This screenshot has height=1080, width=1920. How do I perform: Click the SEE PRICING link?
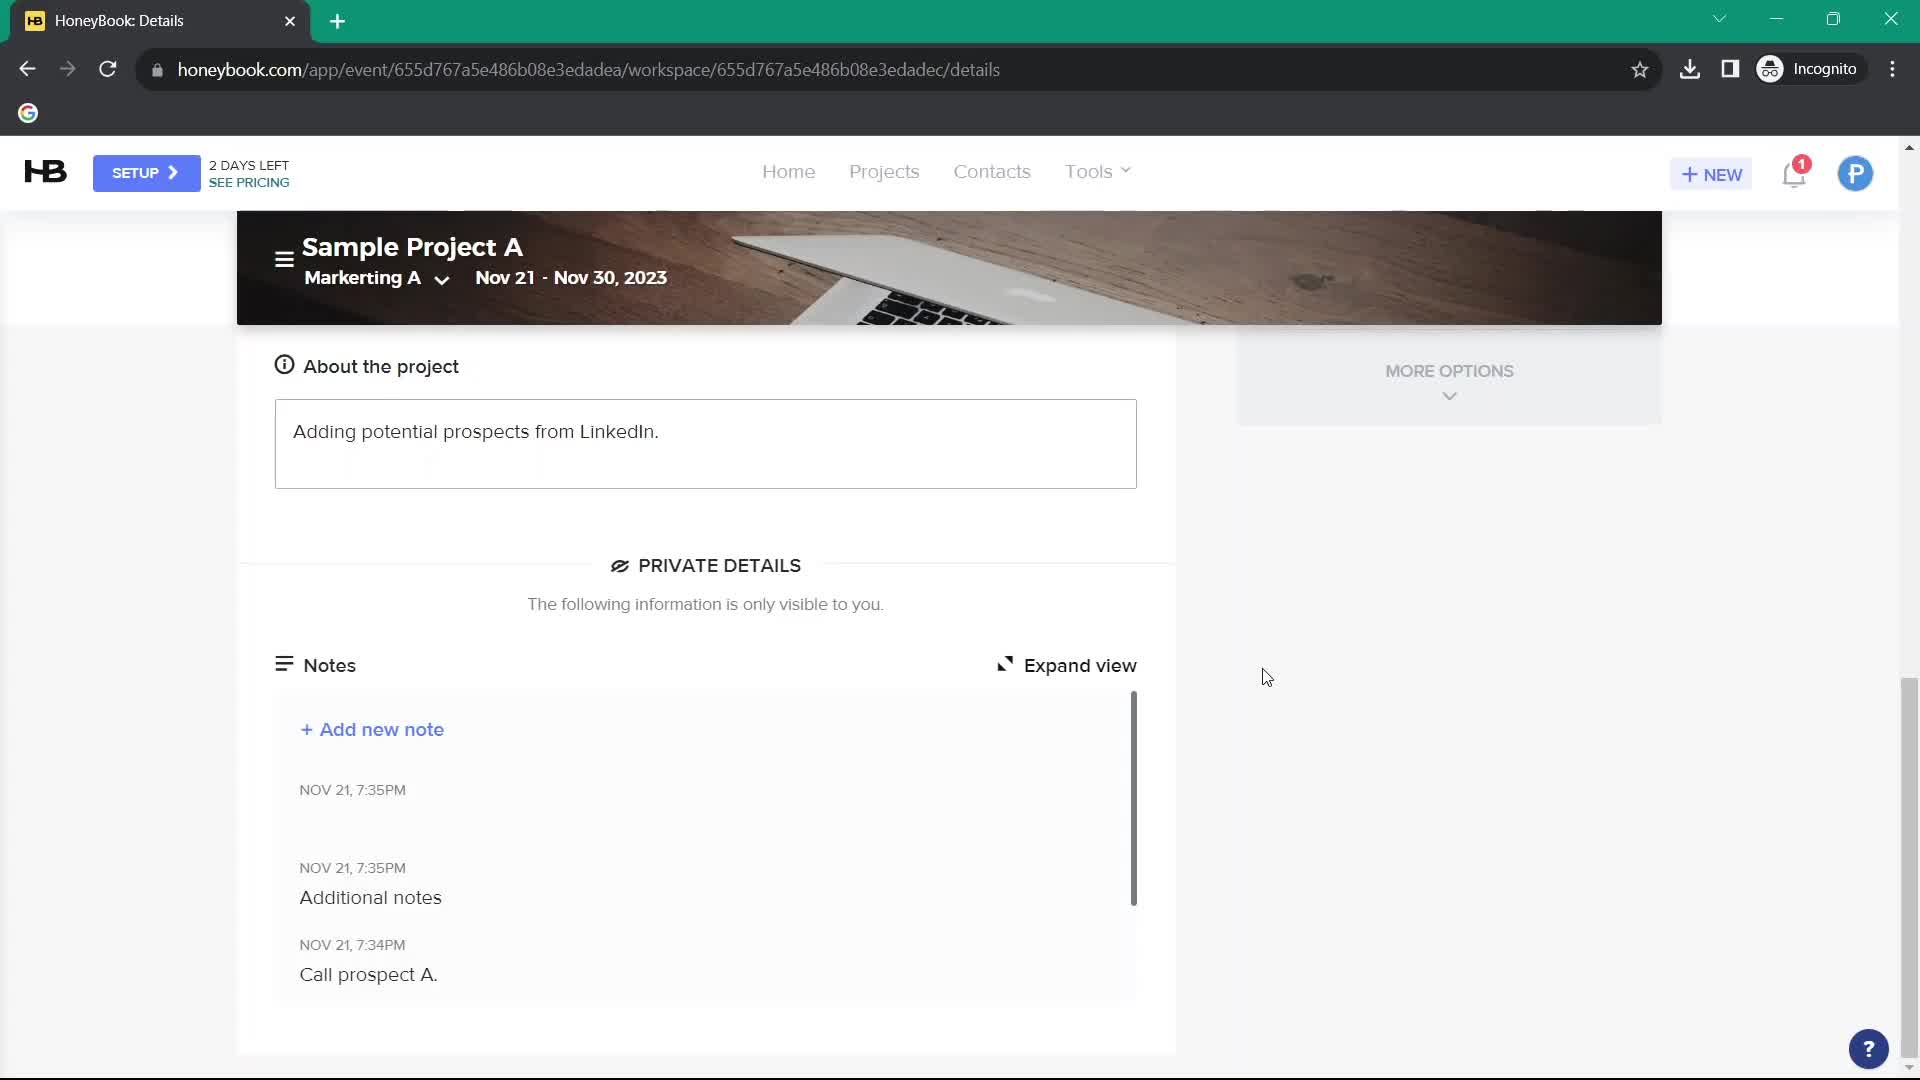(249, 182)
